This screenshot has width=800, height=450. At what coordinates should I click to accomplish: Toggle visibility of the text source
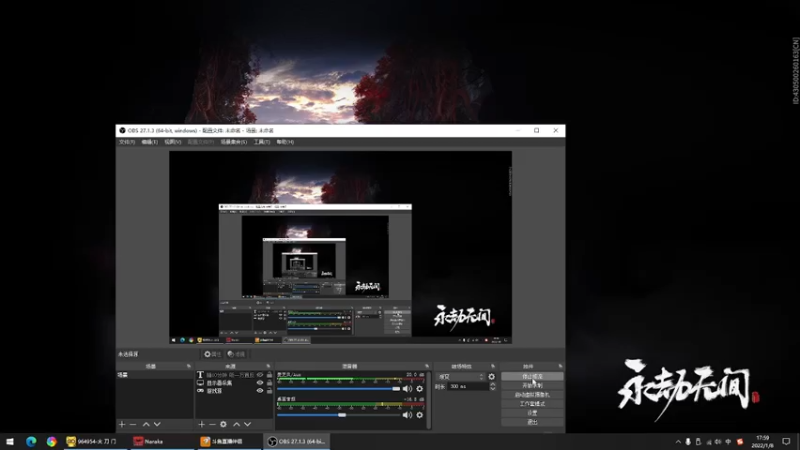260,375
